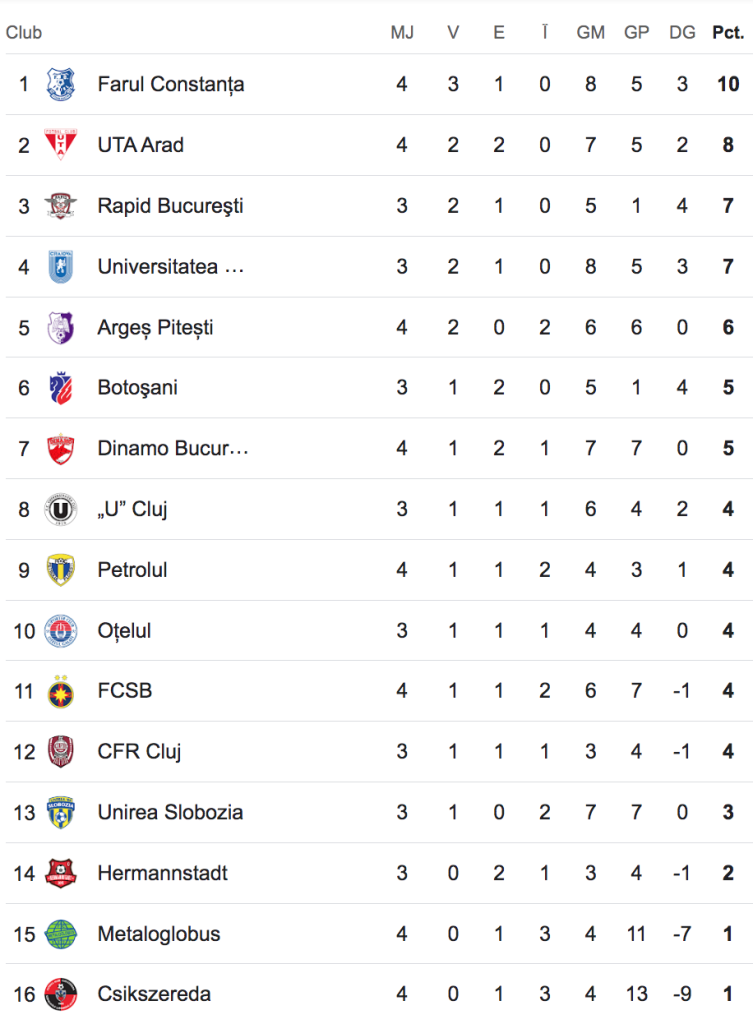Click the Farul Constanța club crest

click(x=61, y=84)
